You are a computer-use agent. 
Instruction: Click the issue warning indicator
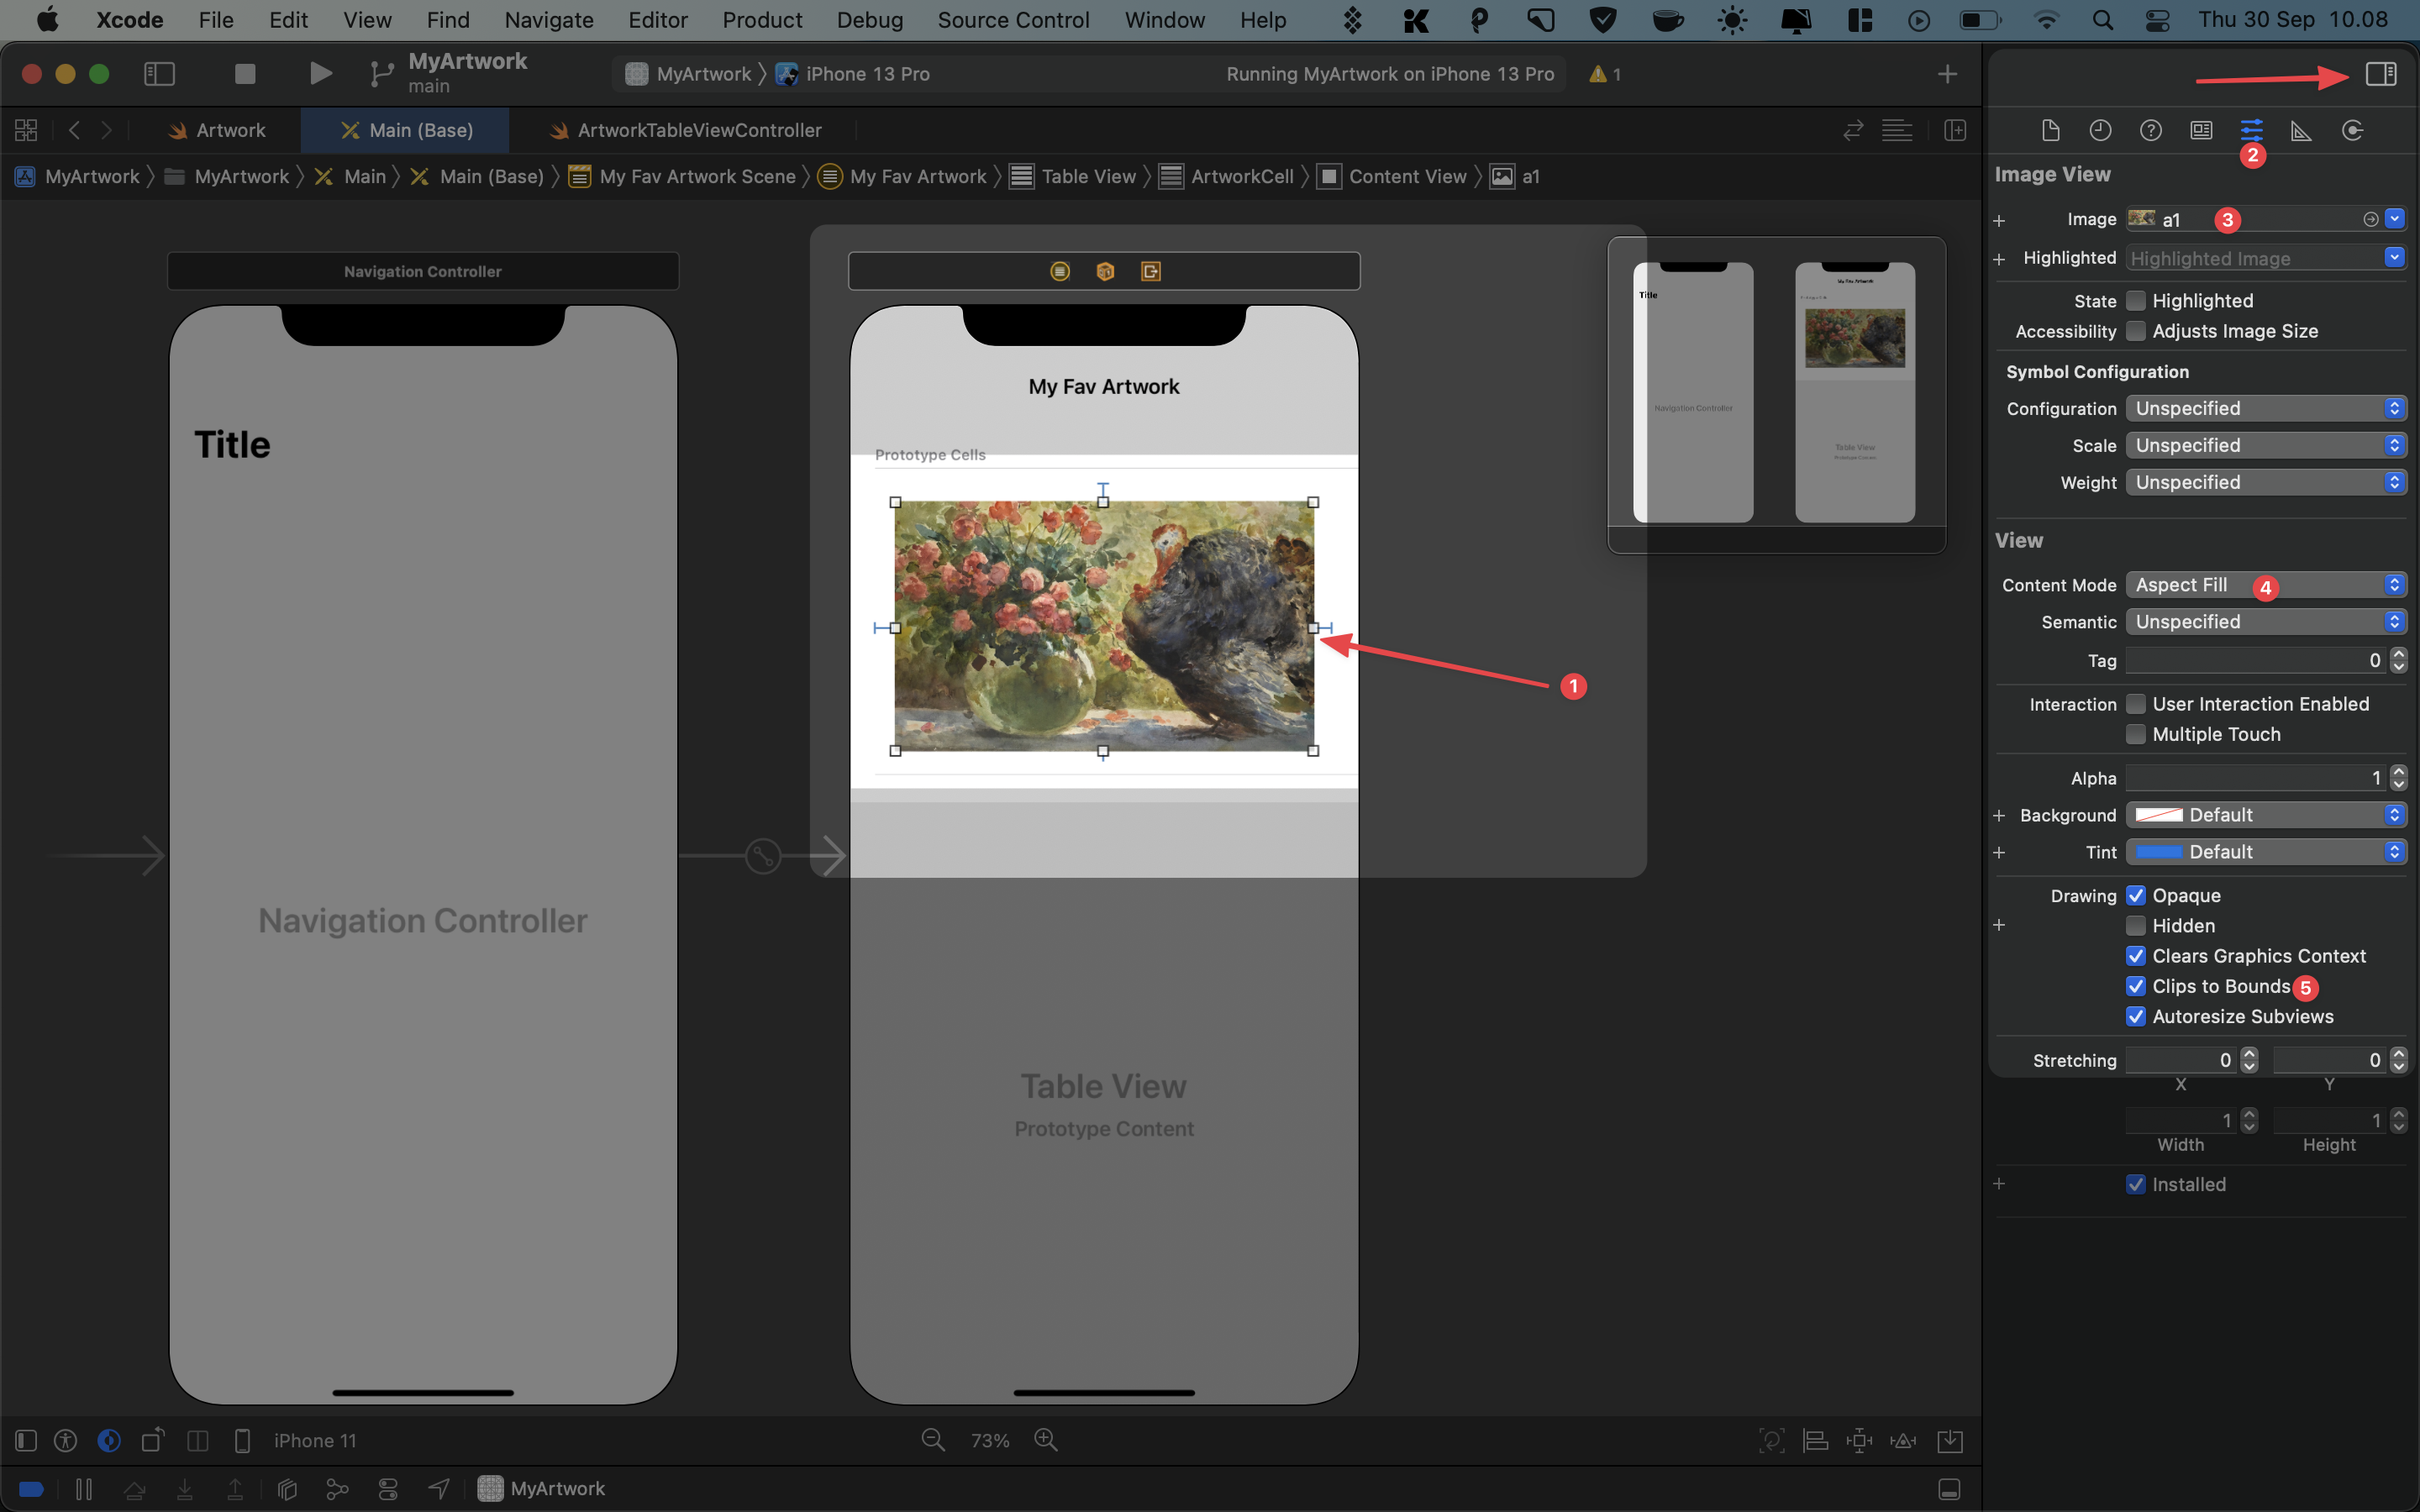pyautogui.click(x=1605, y=74)
